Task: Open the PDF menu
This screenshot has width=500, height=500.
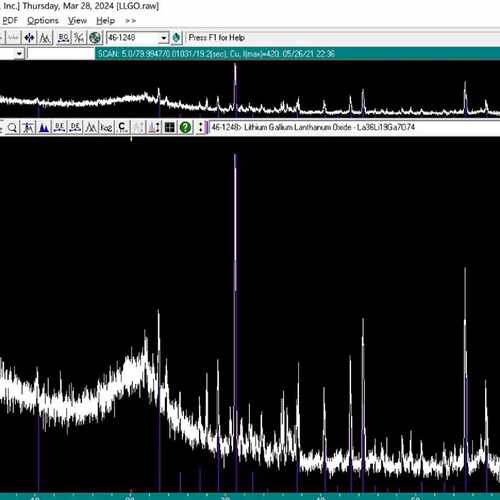Action: point(10,21)
